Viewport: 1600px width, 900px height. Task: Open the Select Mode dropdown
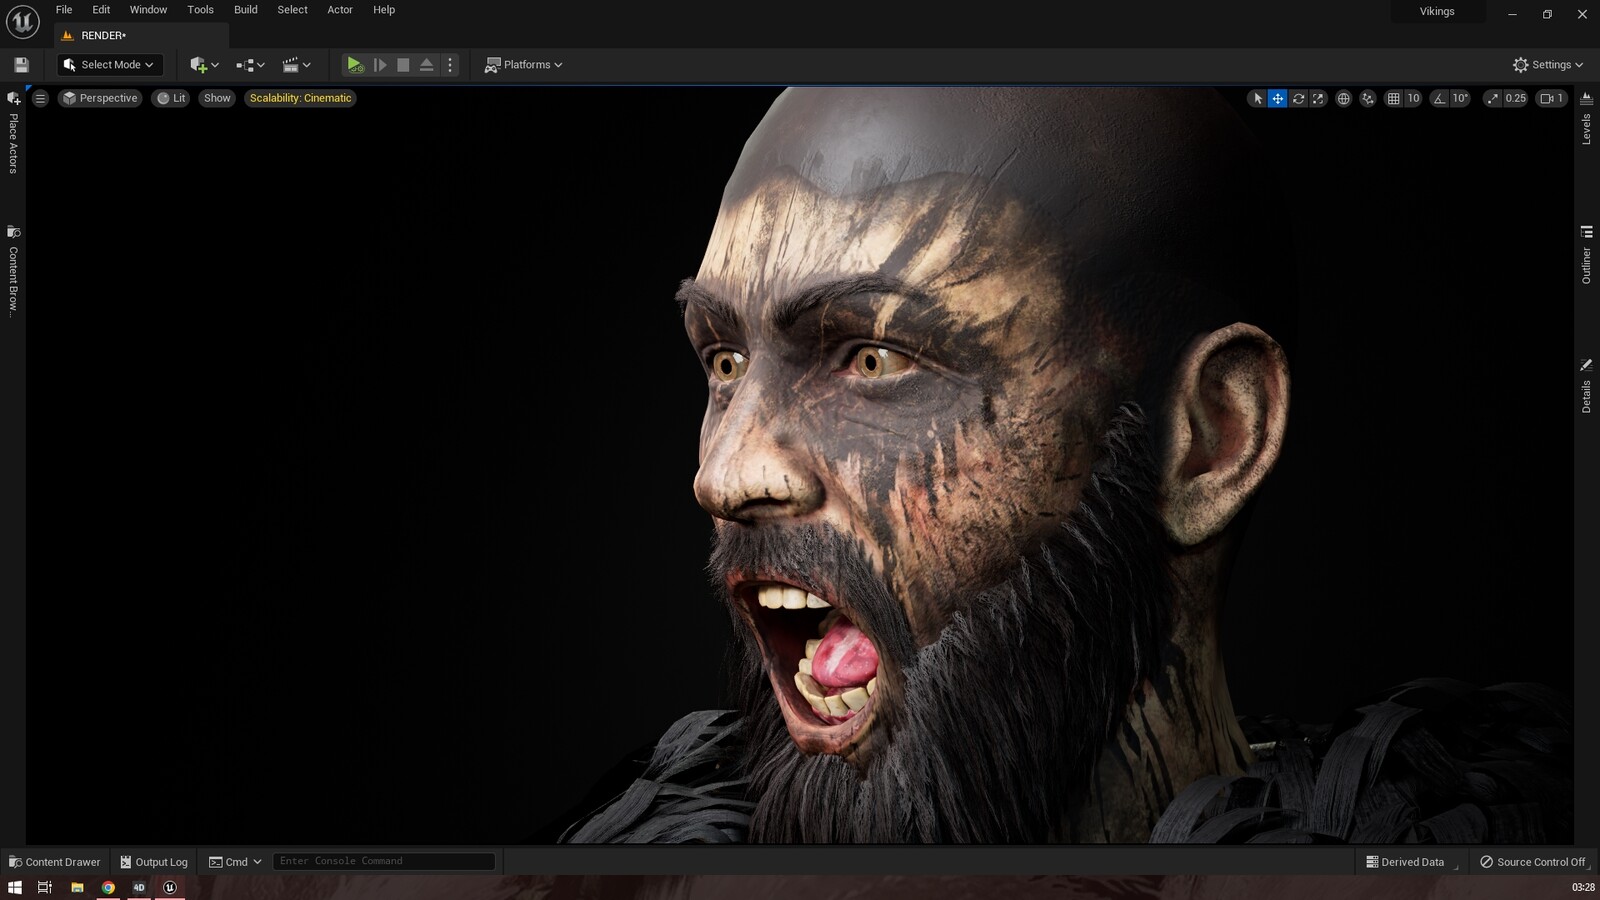point(109,65)
